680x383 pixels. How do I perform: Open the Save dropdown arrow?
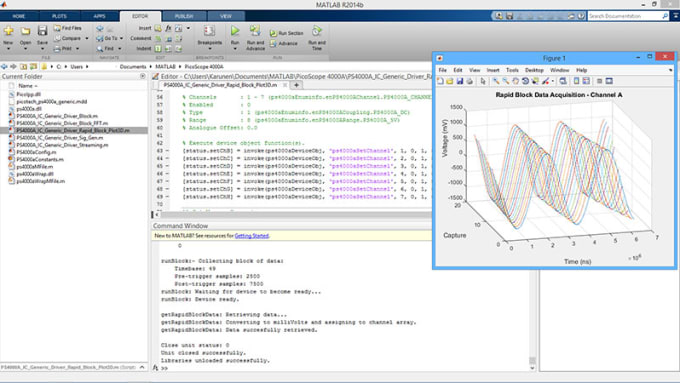42,49
